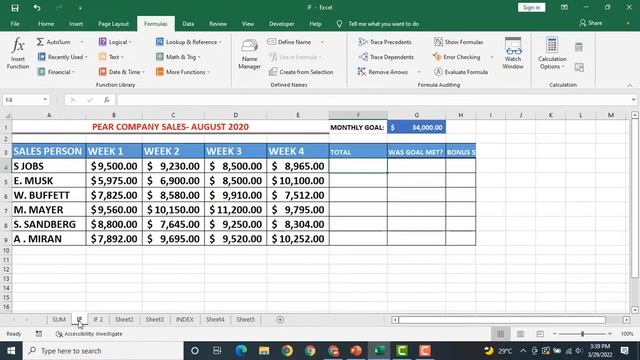
Task: Click Remove Arrows
Action: coord(382,72)
